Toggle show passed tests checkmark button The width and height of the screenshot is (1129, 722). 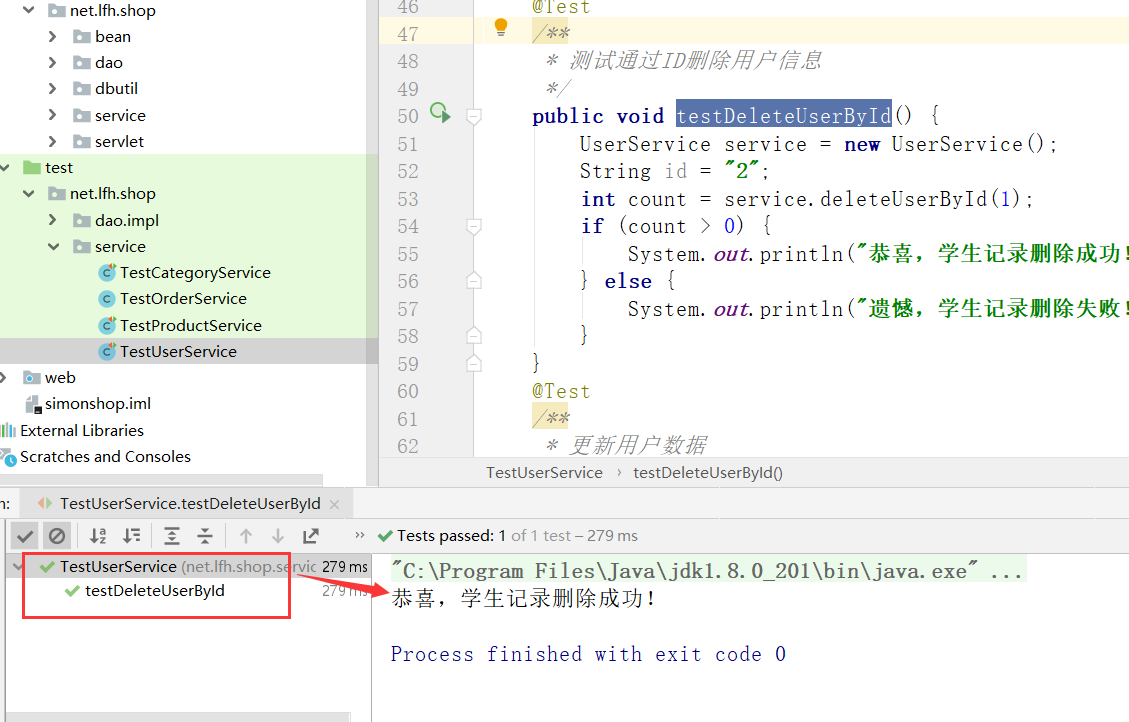(24, 536)
